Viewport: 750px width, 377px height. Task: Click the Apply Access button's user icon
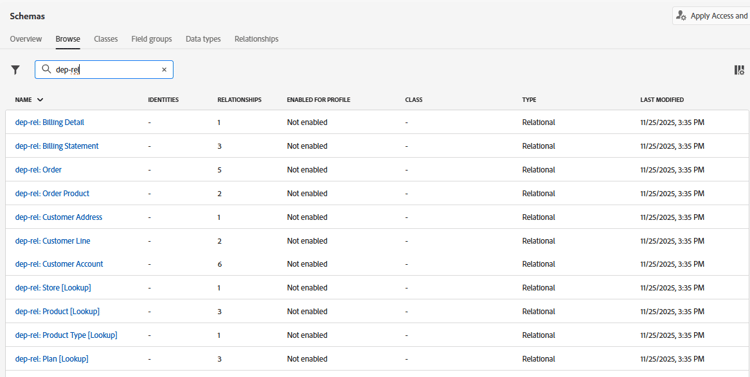(681, 16)
